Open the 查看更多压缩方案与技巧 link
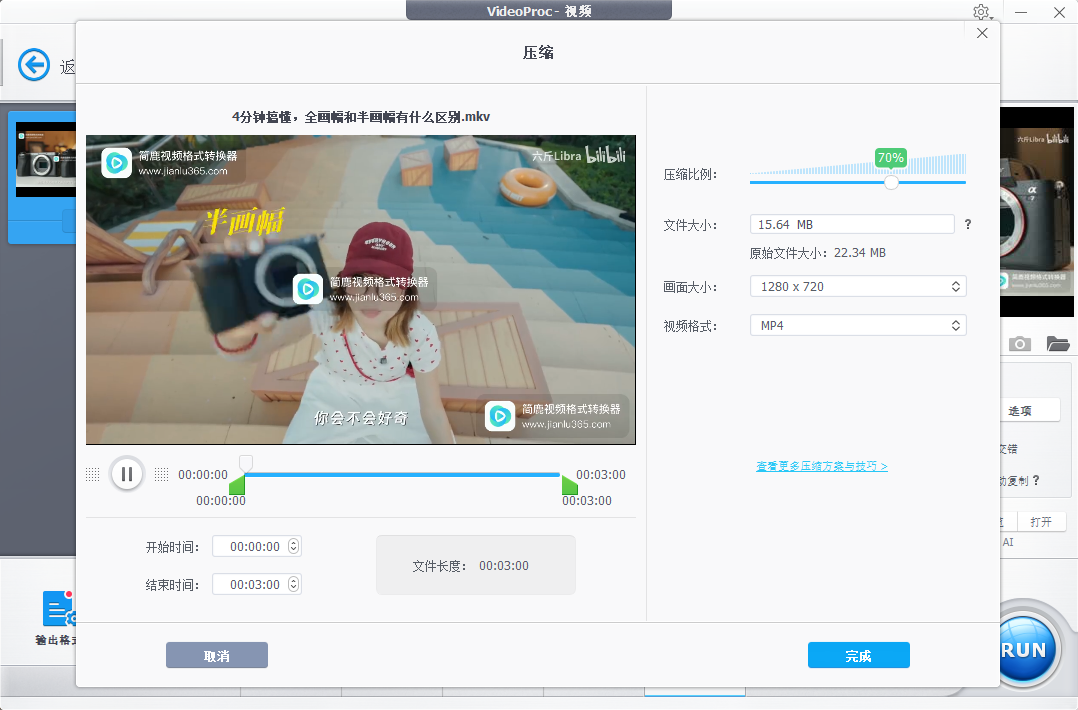This screenshot has width=1078, height=710. click(822, 466)
